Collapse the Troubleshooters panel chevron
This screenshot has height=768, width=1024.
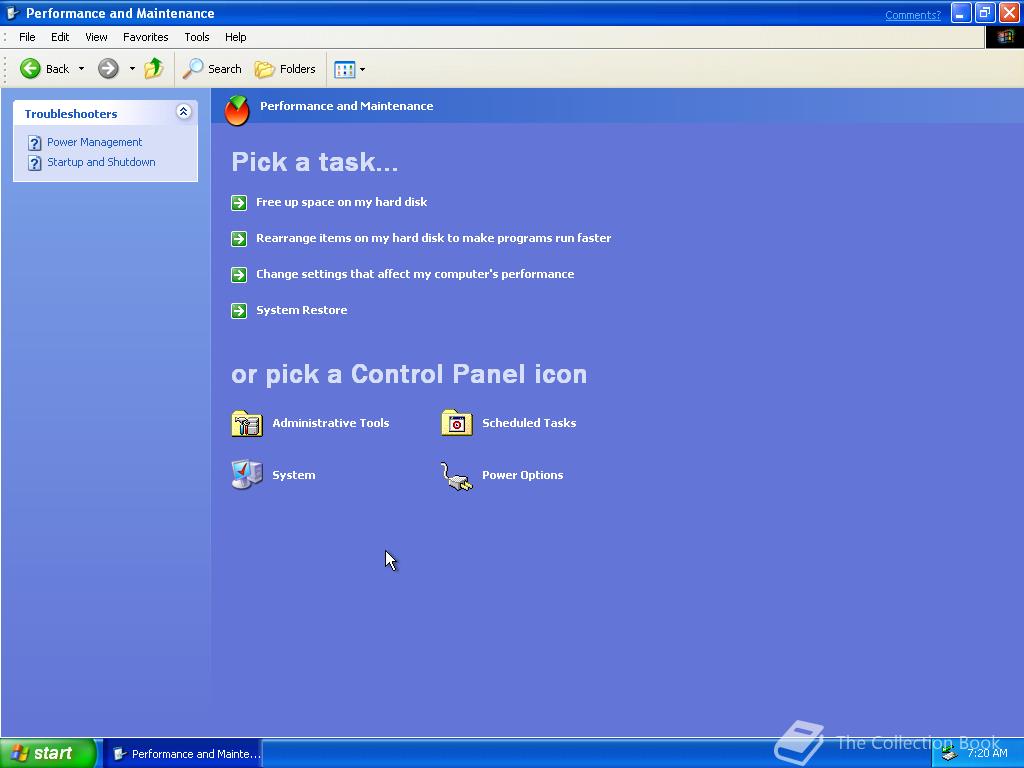pyautogui.click(x=184, y=112)
